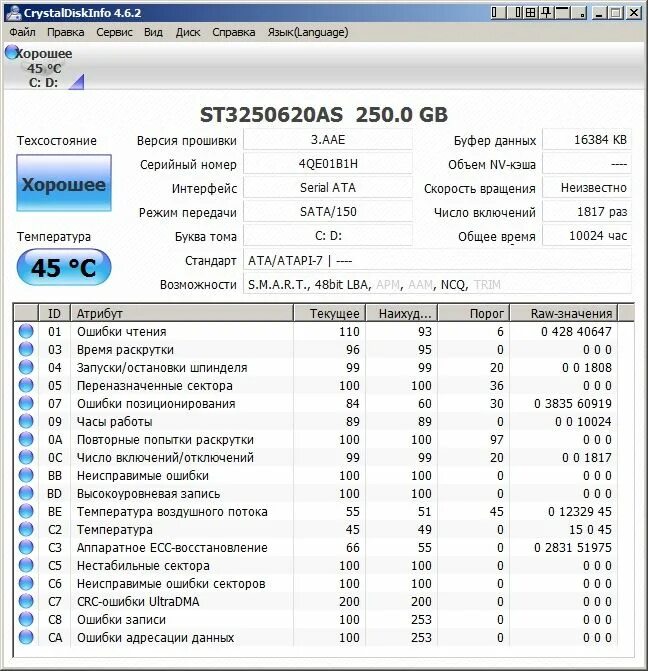The image size is (648, 671).
Task: Open the Диск menu
Action: point(188,32)
